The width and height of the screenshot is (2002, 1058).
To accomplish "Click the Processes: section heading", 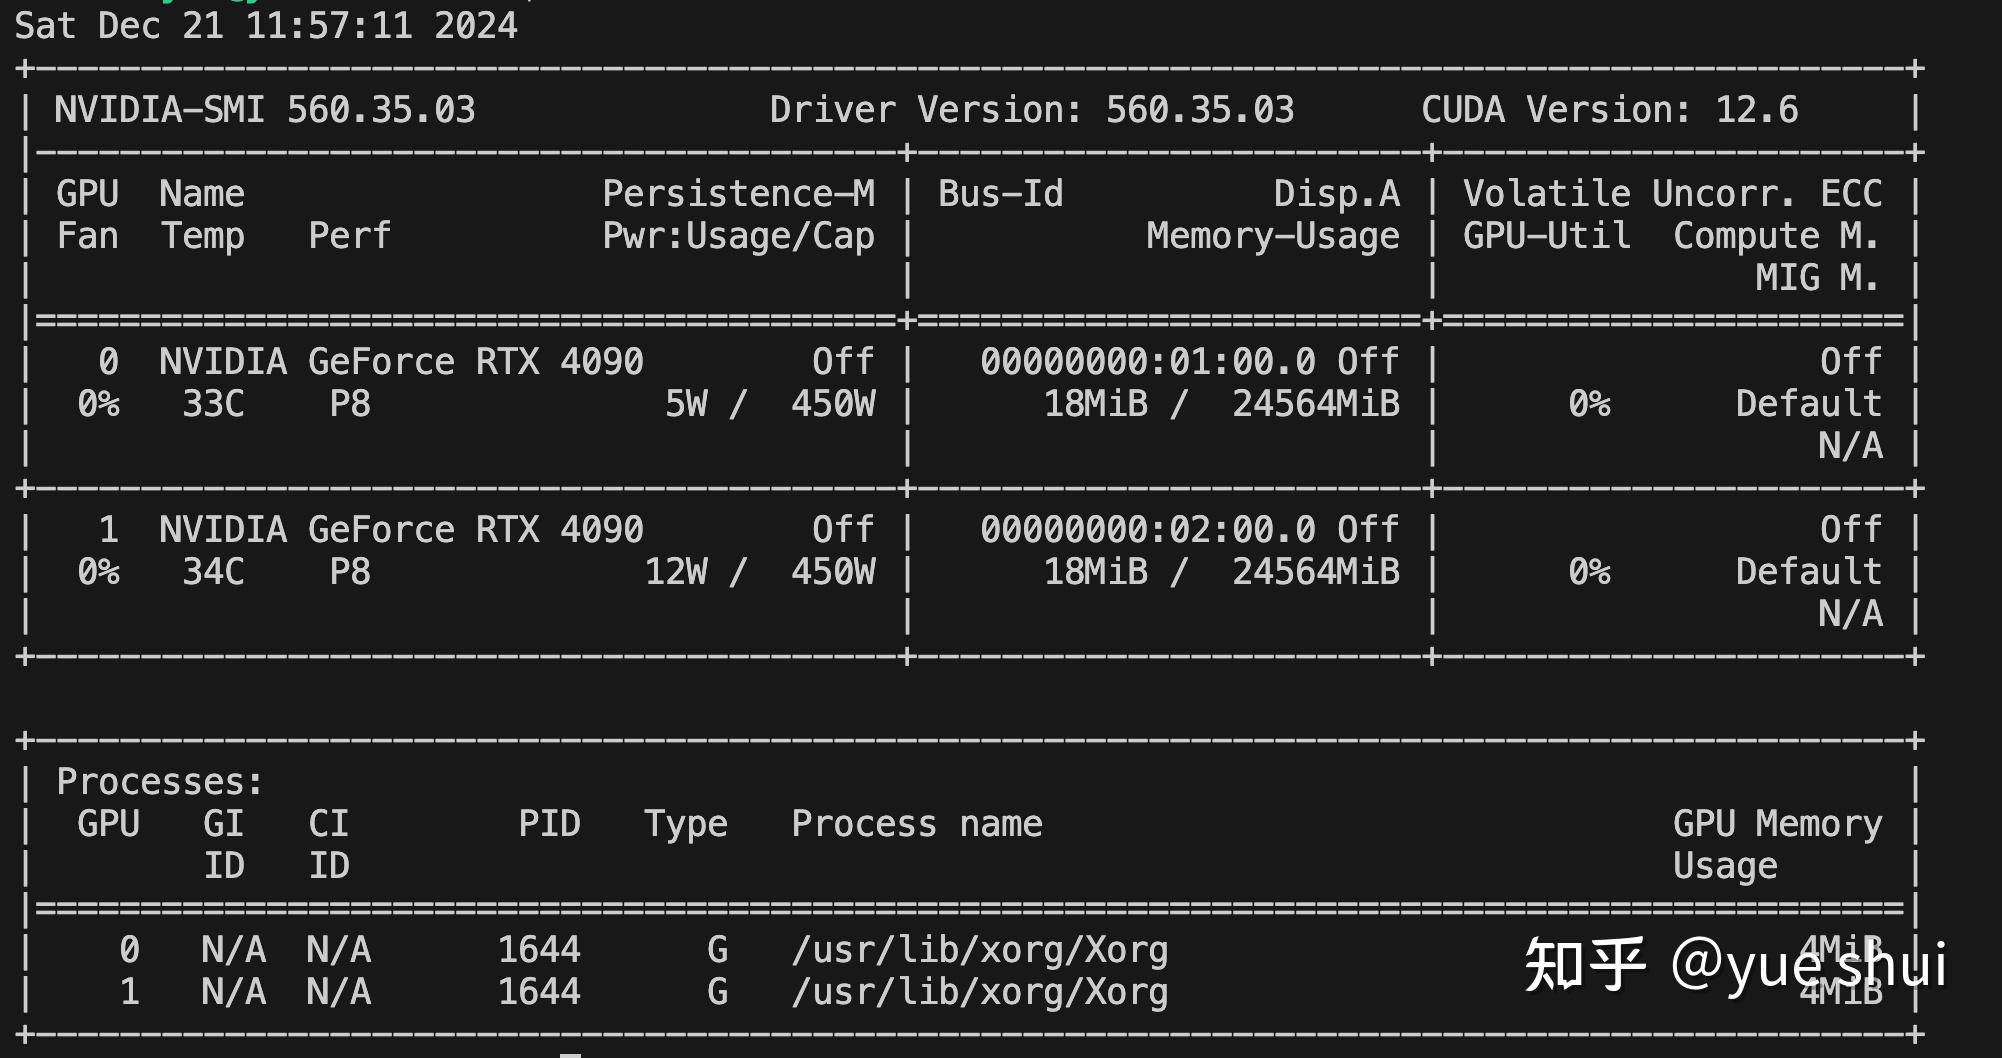I will click(x=160, y=781).
